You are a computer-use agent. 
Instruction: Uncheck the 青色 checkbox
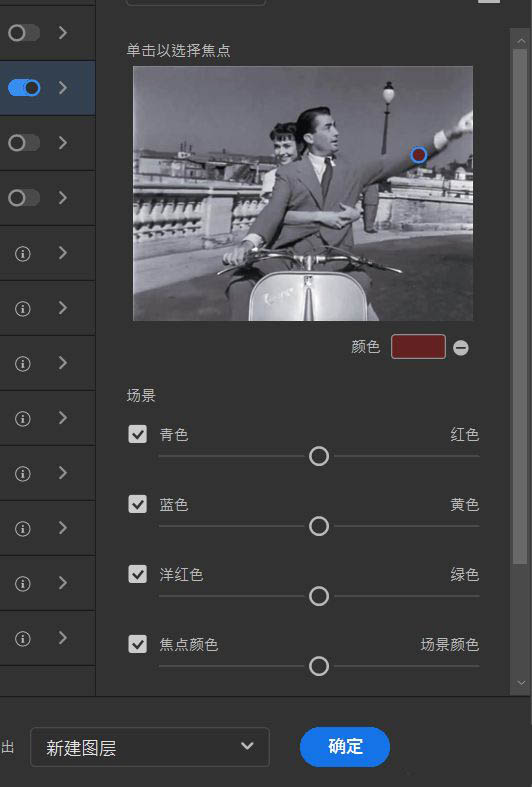(x=138, y=434)
